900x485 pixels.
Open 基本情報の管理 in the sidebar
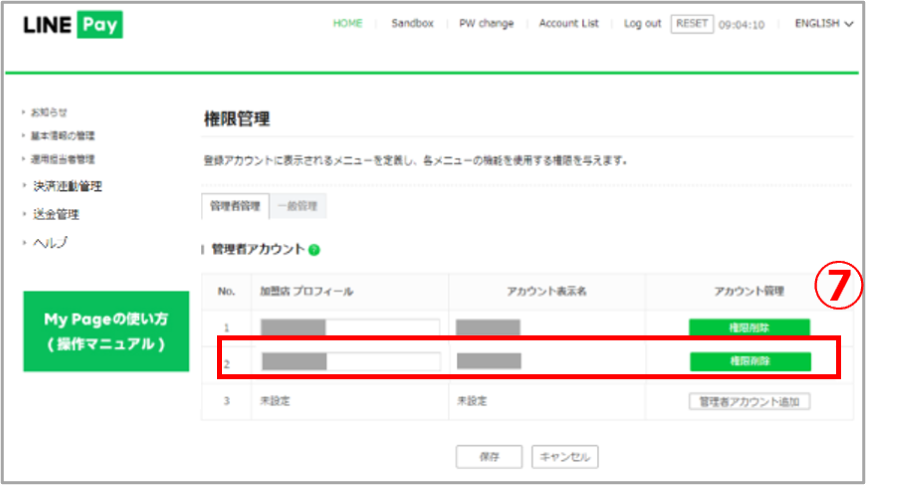pos(63,135)
